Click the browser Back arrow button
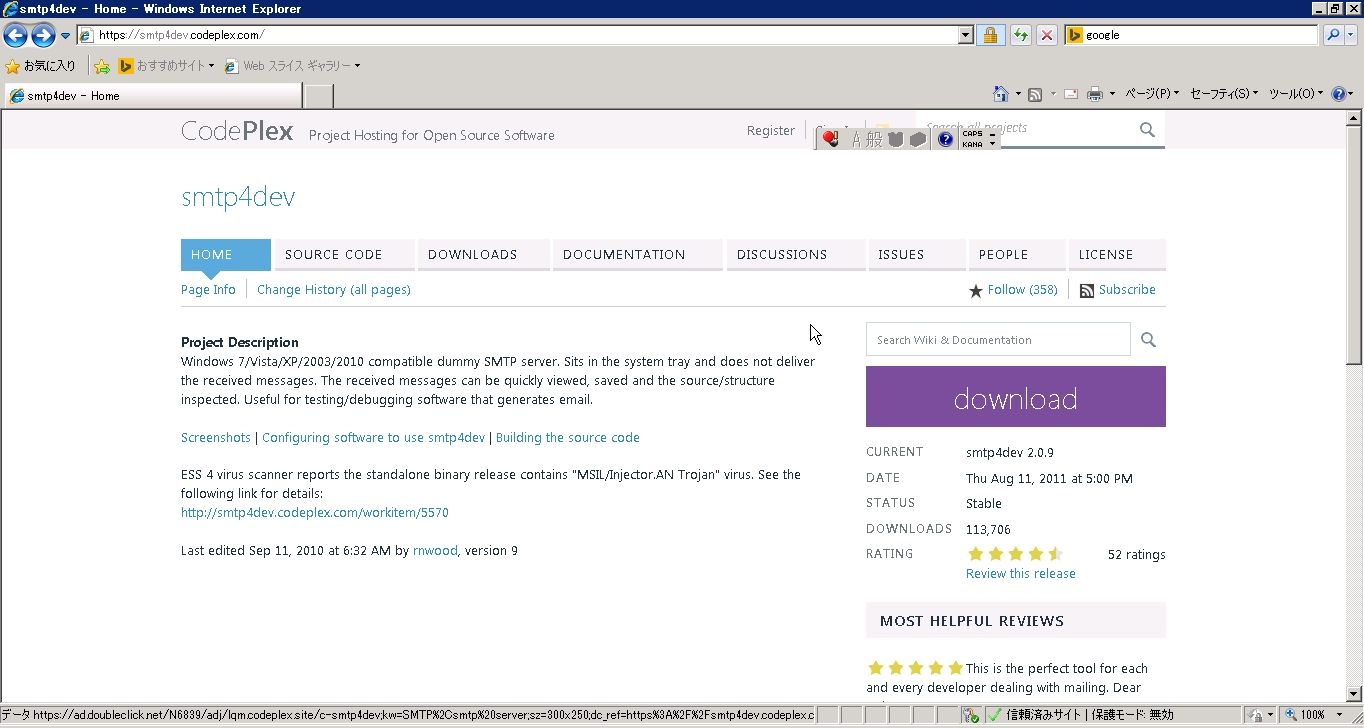Viewport: 1364px width, 728px height. pyautogui.click(x=15, y=36)
